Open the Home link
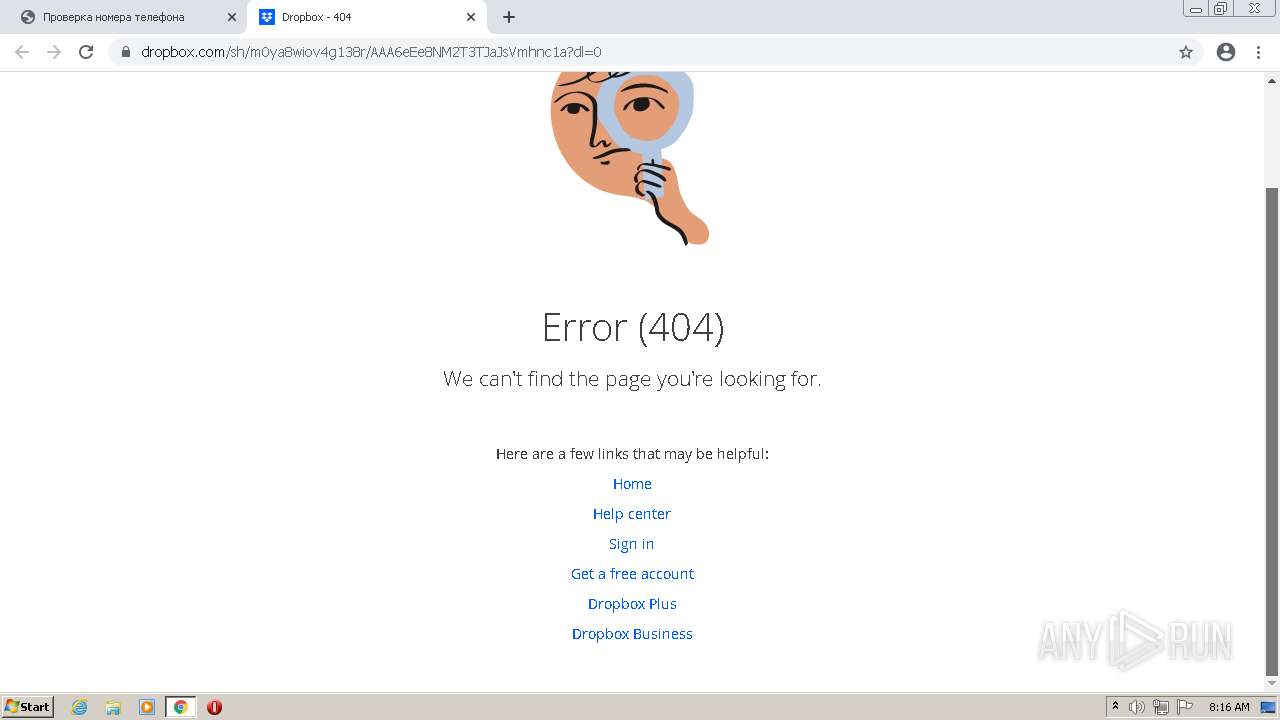Viewport: 1280px width, 720px height. point(632,484)
